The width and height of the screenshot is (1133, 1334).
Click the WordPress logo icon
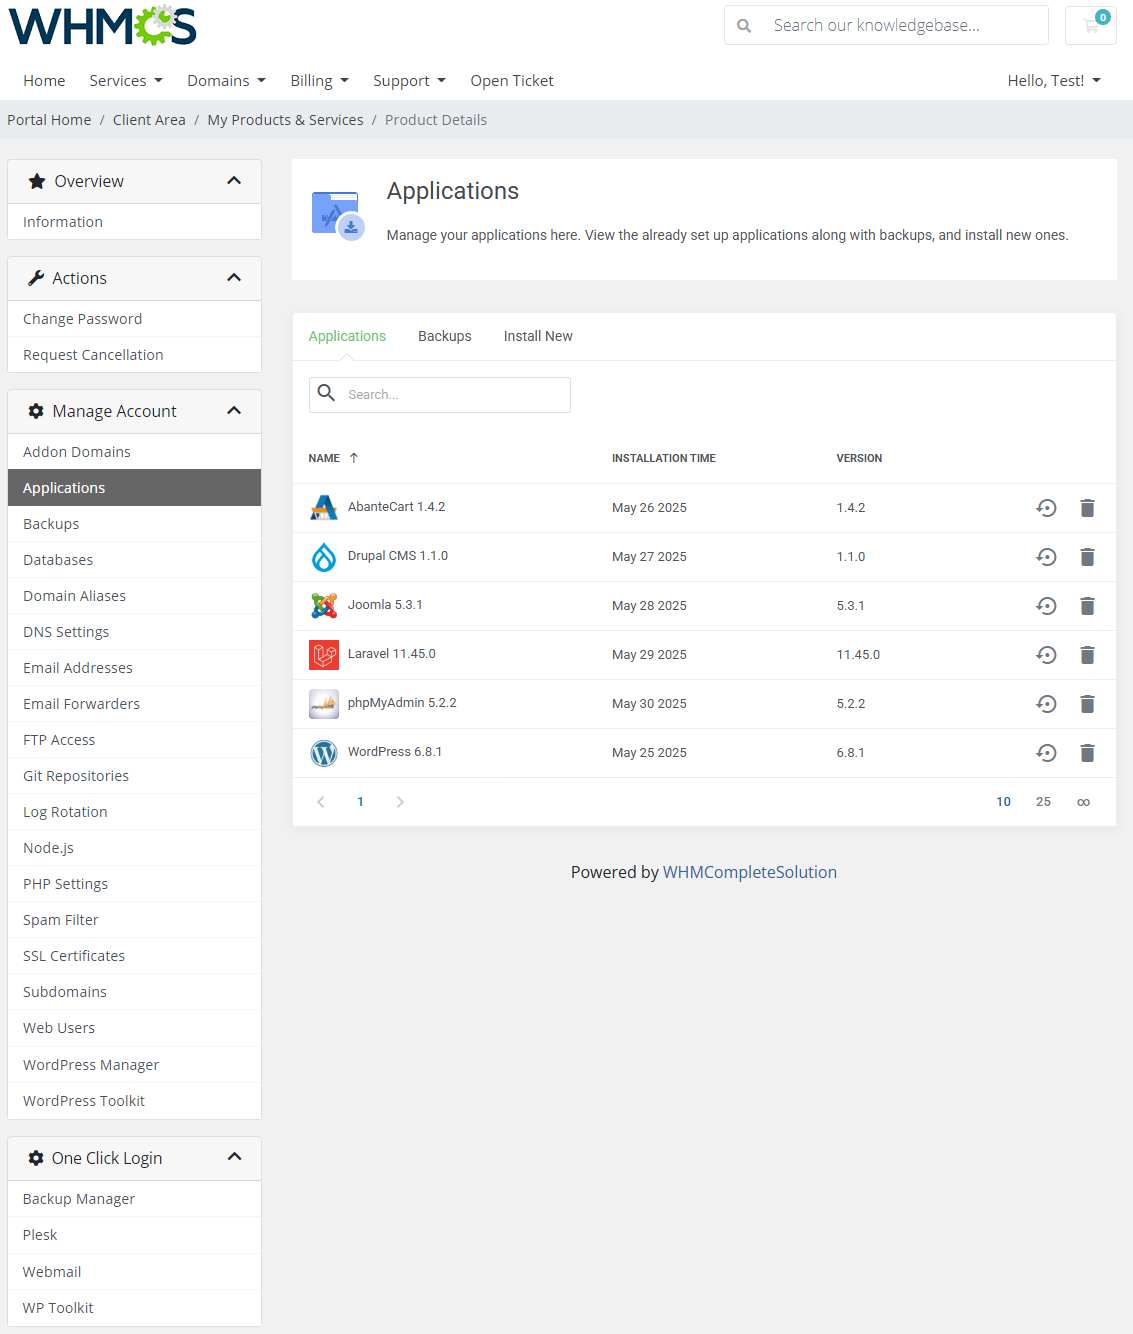click(x=324, y=753)
